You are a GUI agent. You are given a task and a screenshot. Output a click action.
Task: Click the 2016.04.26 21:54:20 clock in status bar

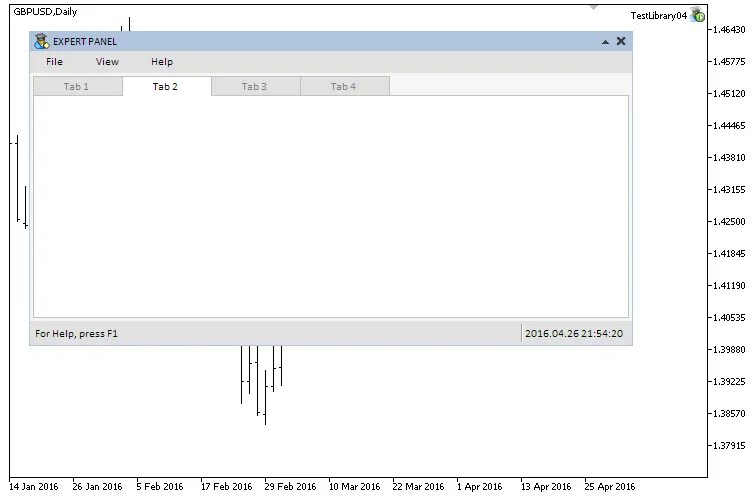(574, 333)
